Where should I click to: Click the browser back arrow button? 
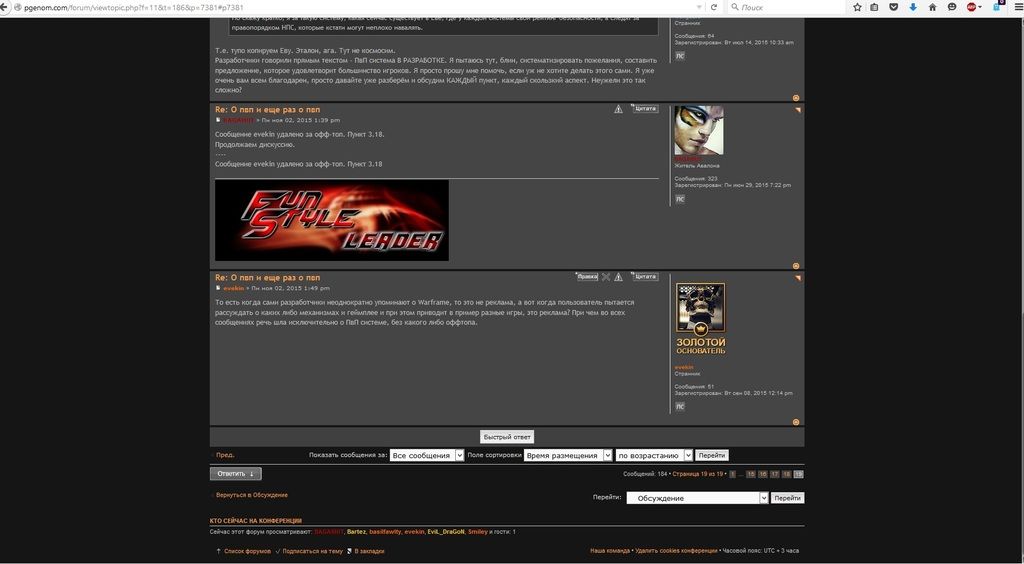click(5, 7)
